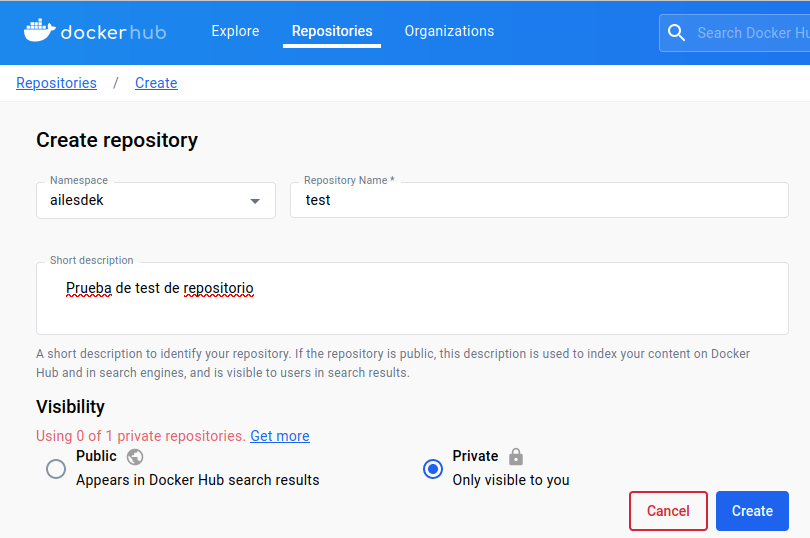Expand the Namespace dropdown arrow
Viewport: 810px width, 538px height.
tap(255, 201)
